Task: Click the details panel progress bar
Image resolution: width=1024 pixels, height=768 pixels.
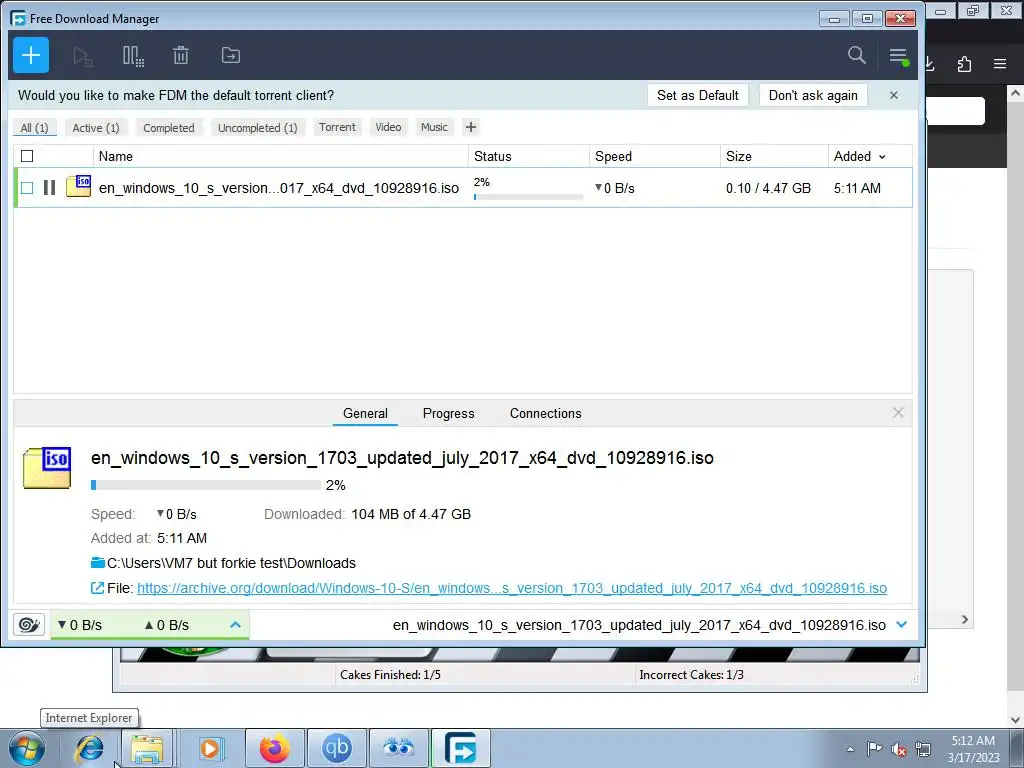Action: click(206, 485)
